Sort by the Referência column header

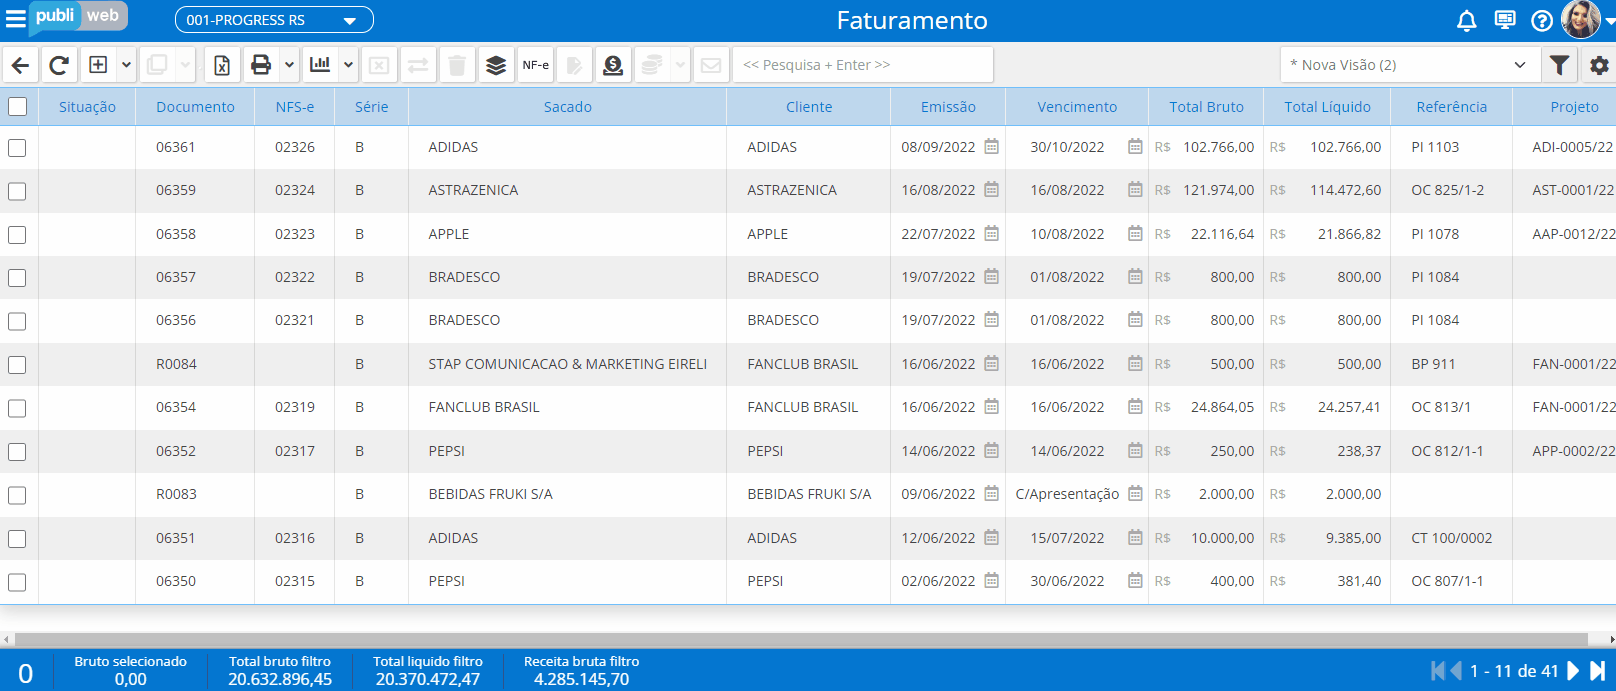(1451, 107)
